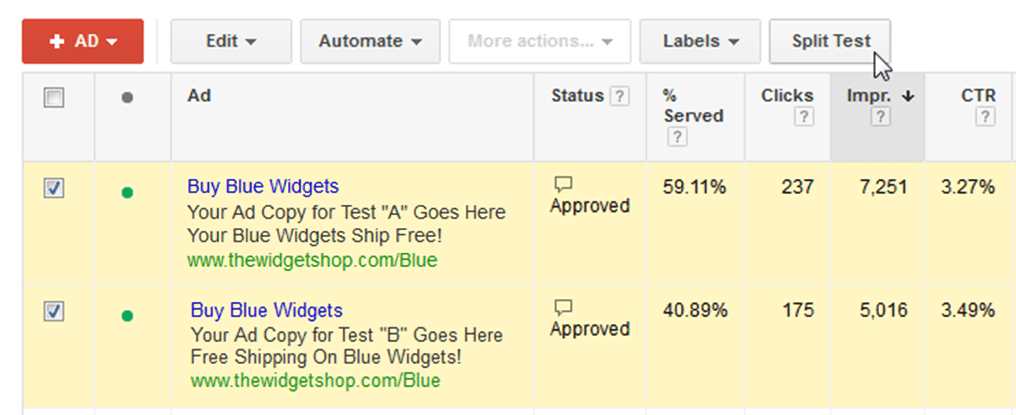The height and width of the screenshot is (415, 1016).
Task: Open the Edit dropdown menu
Action: (231, 42)
